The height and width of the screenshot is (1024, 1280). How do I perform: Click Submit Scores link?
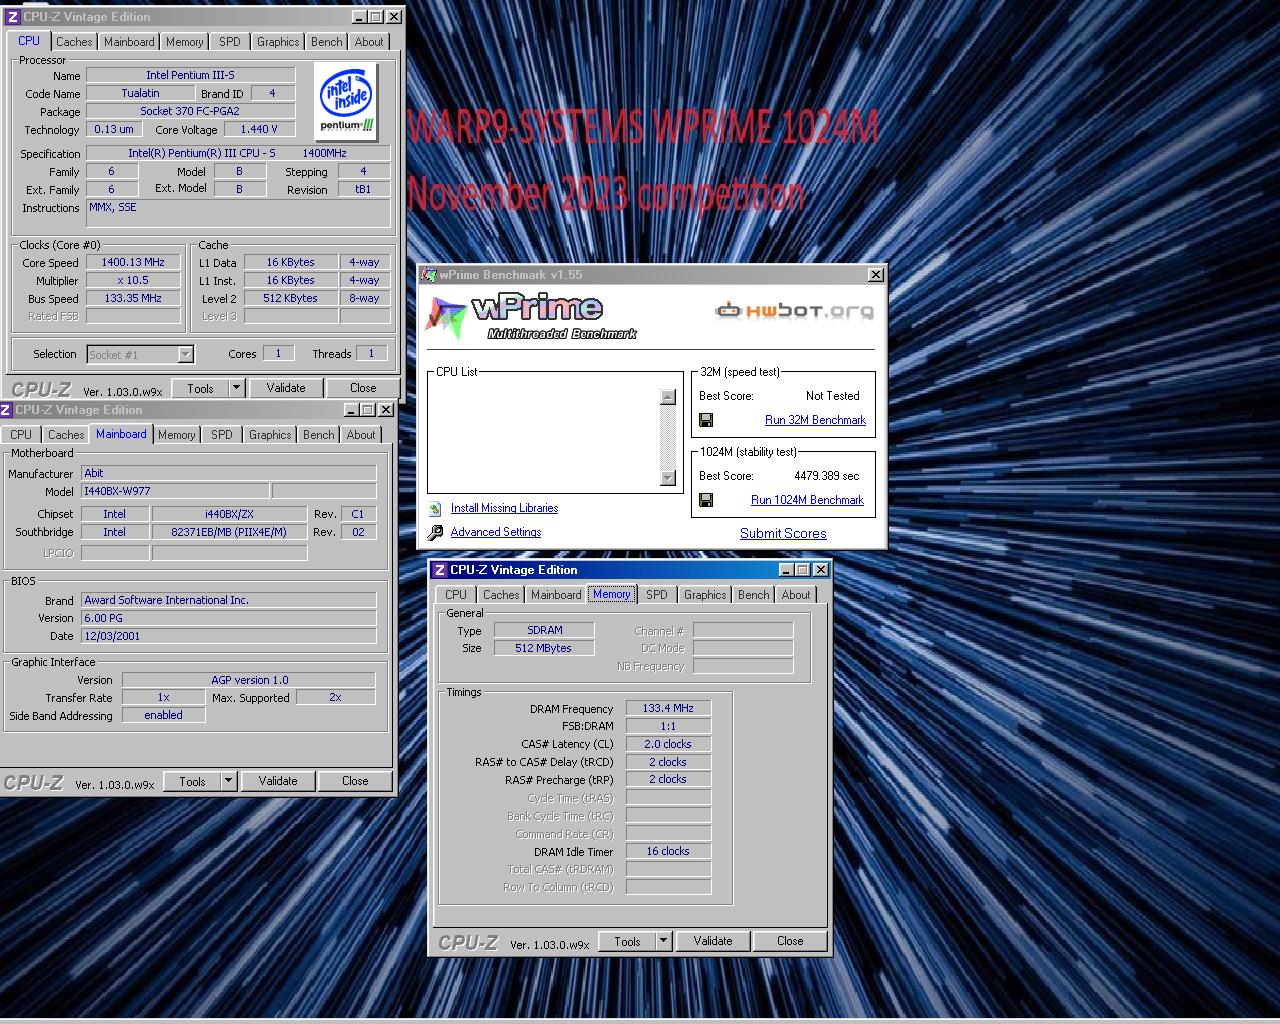783,533
